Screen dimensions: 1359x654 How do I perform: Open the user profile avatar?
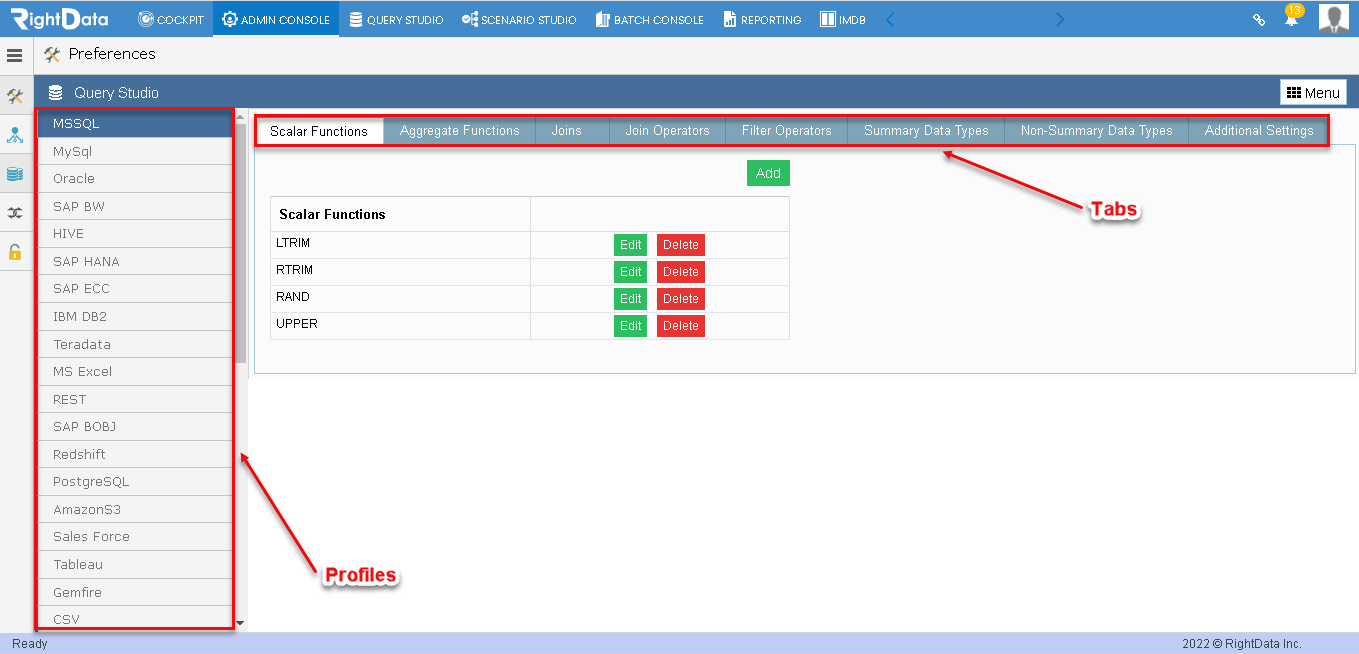(1334, 18)
